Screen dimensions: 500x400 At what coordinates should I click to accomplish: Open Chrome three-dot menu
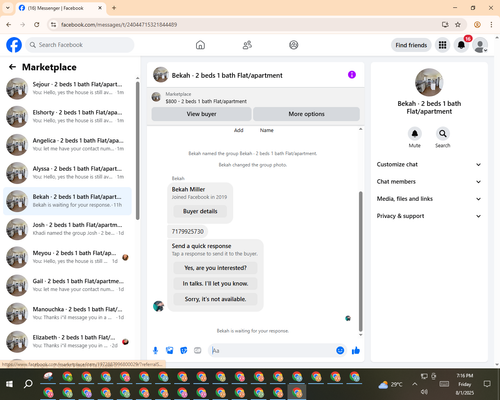(x=491, y=25)
